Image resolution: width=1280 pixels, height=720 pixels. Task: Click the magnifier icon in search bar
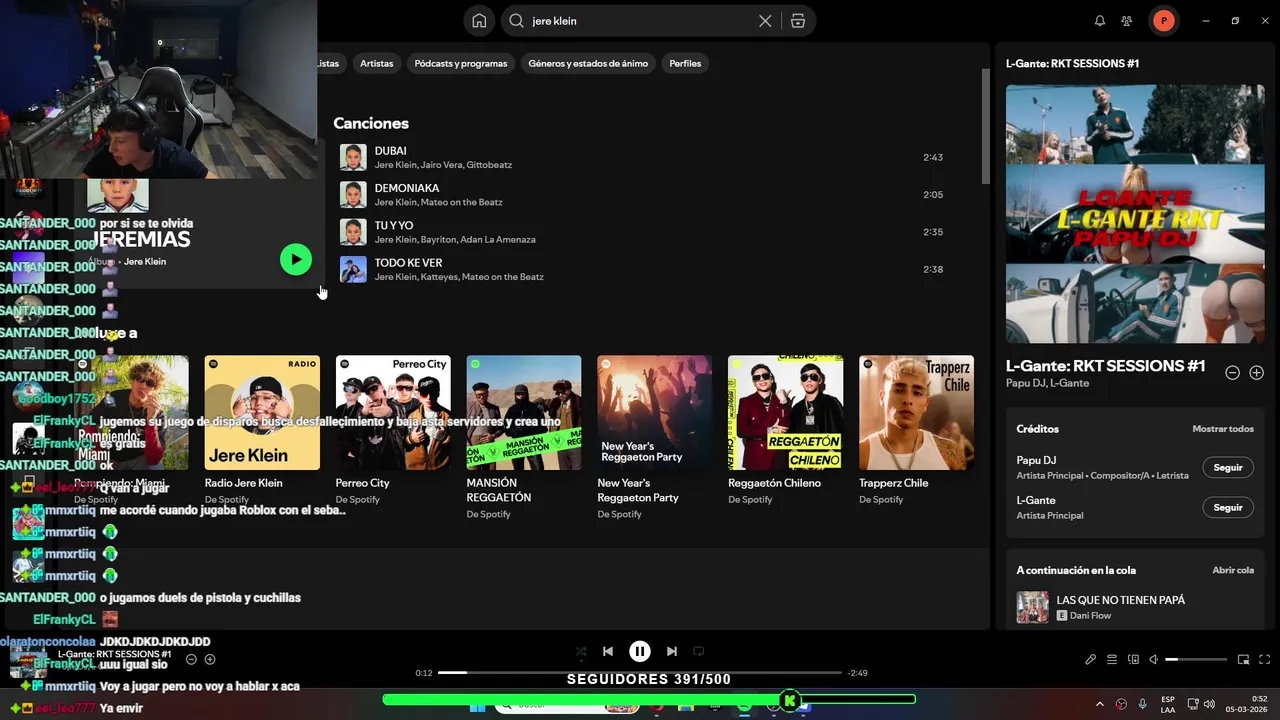[517, 21]
